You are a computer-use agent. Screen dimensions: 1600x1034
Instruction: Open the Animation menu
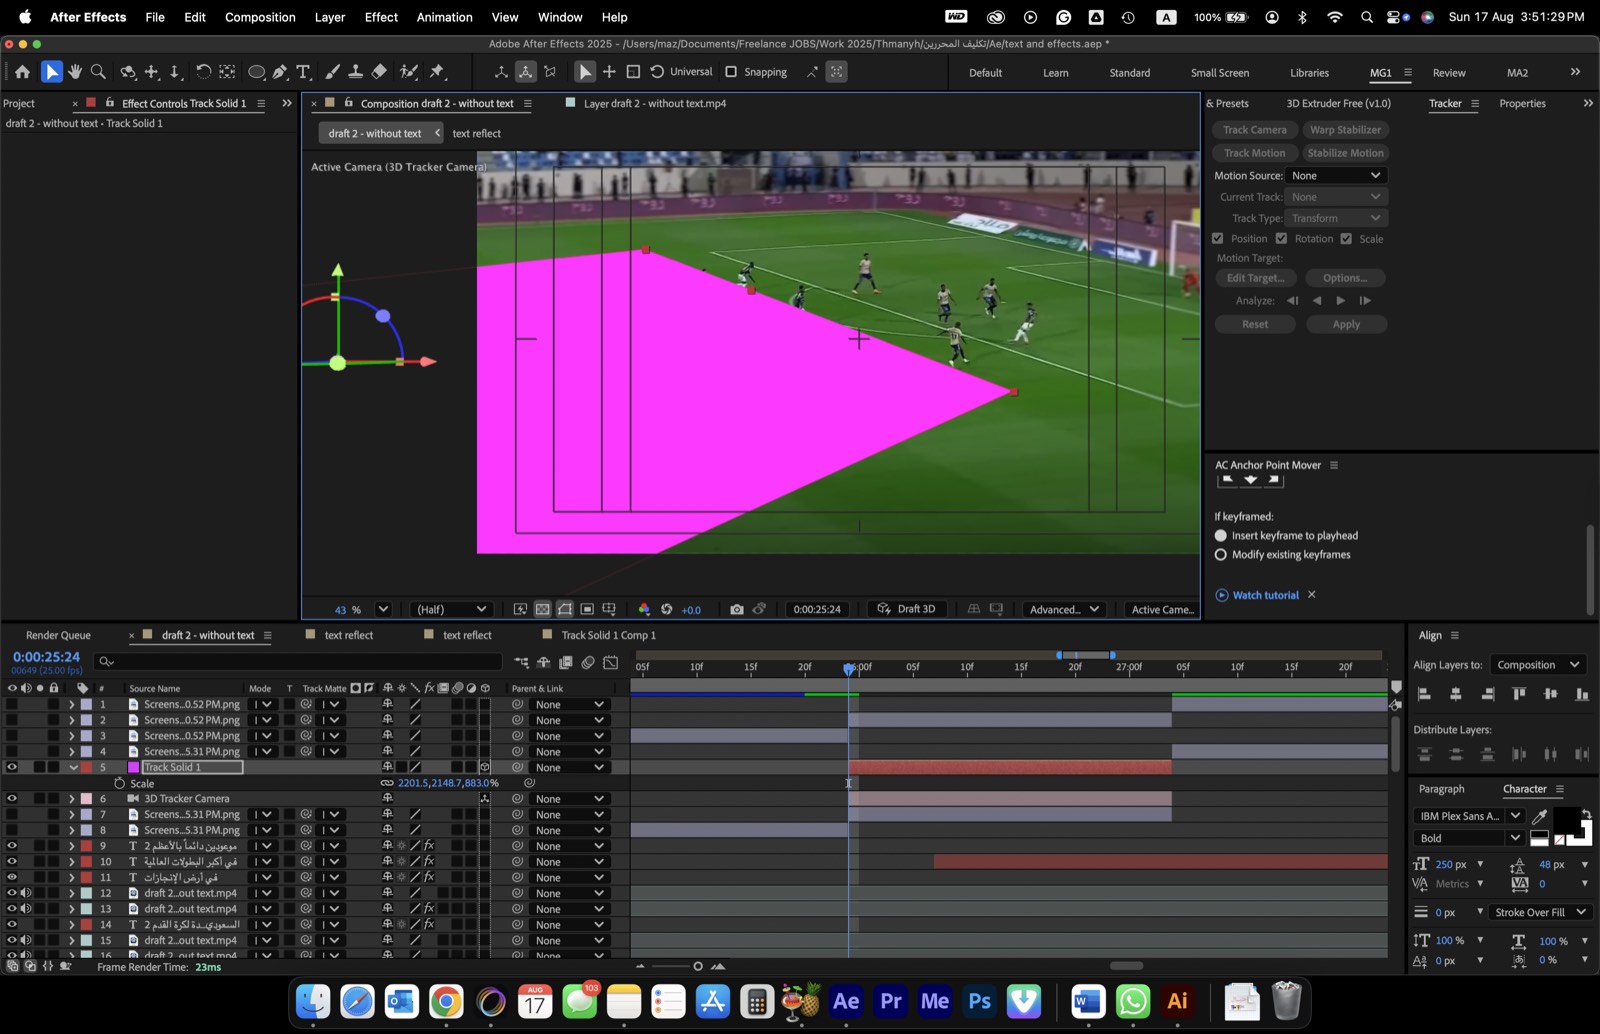445,17
